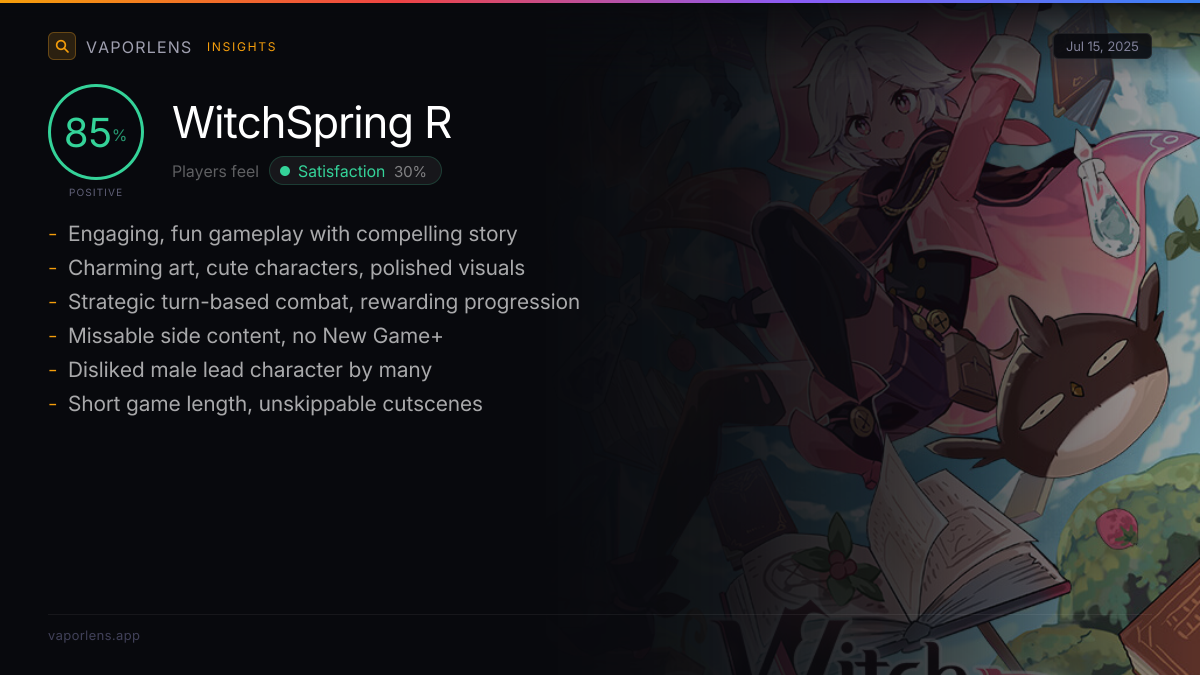Click the Players feel label
This screenshot has height=675, width=1200.
pyautogui.click(x=215, y=171)
